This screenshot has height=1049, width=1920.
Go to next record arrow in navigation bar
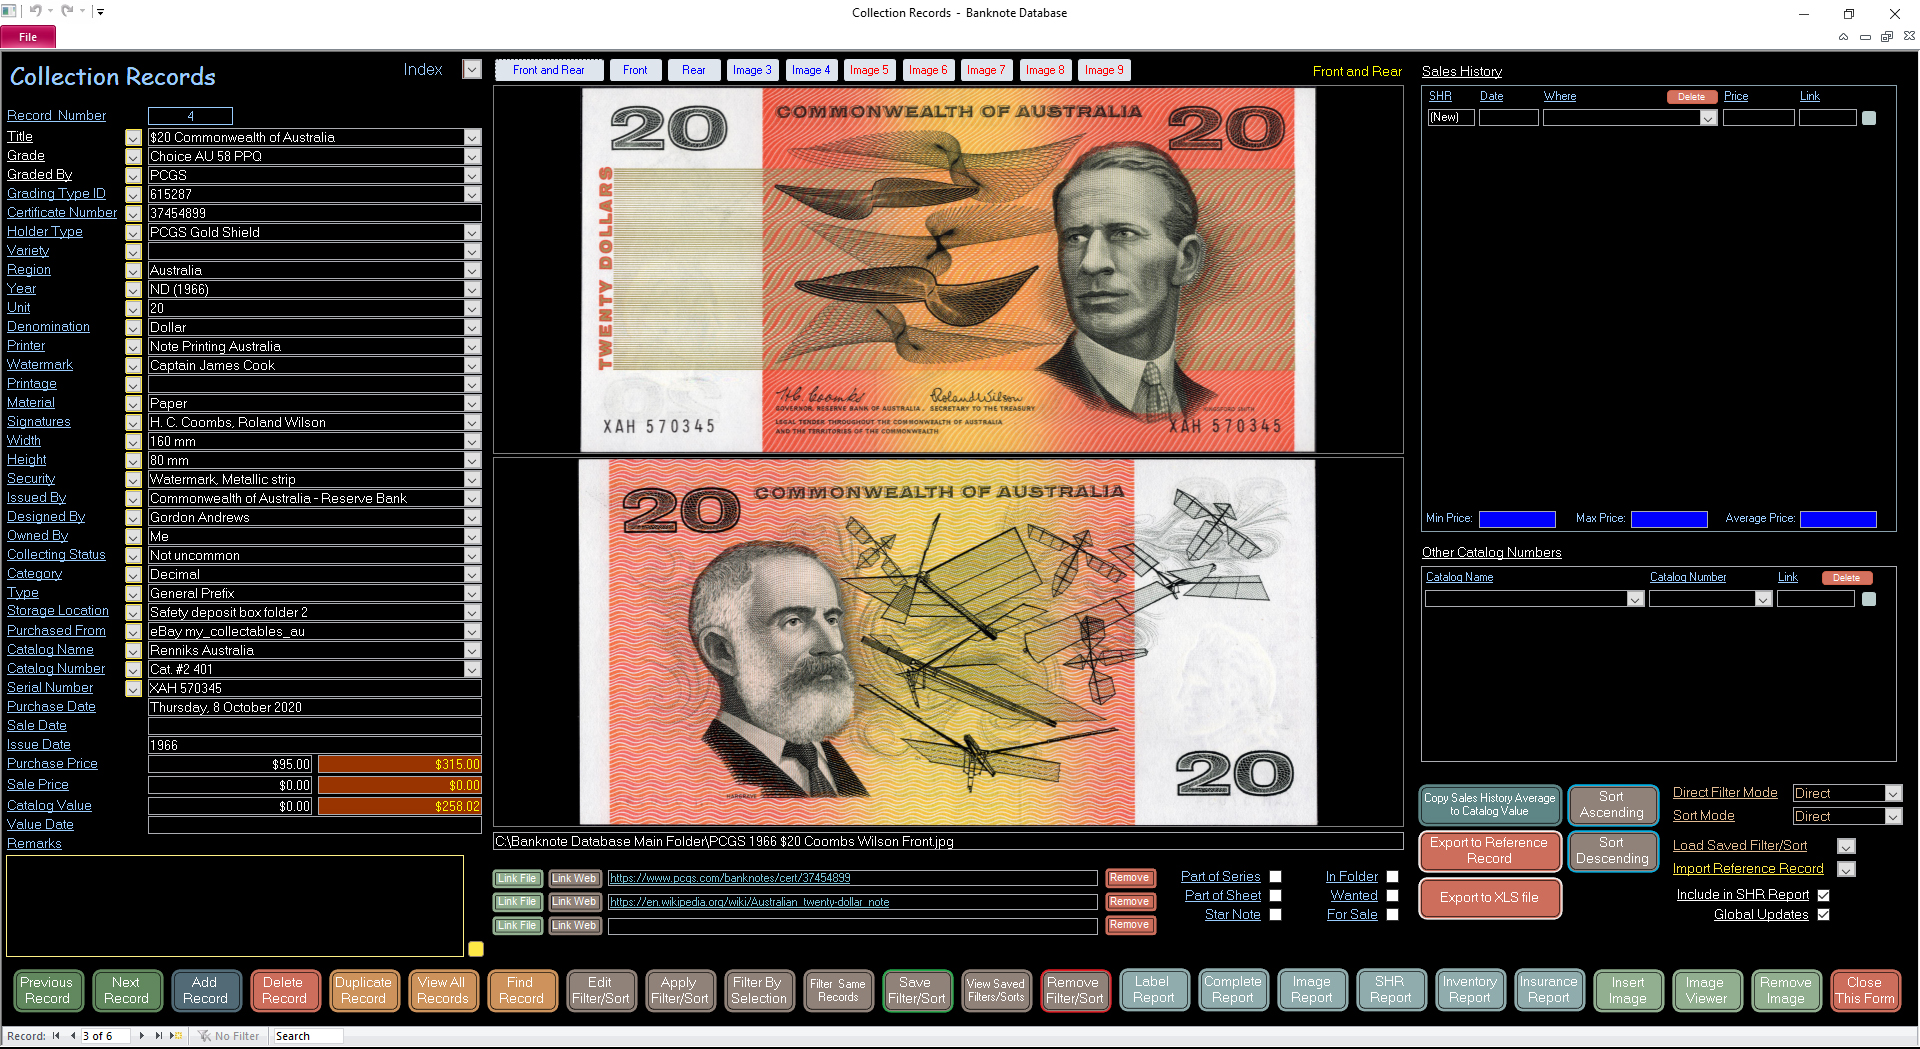(142, 1036)
